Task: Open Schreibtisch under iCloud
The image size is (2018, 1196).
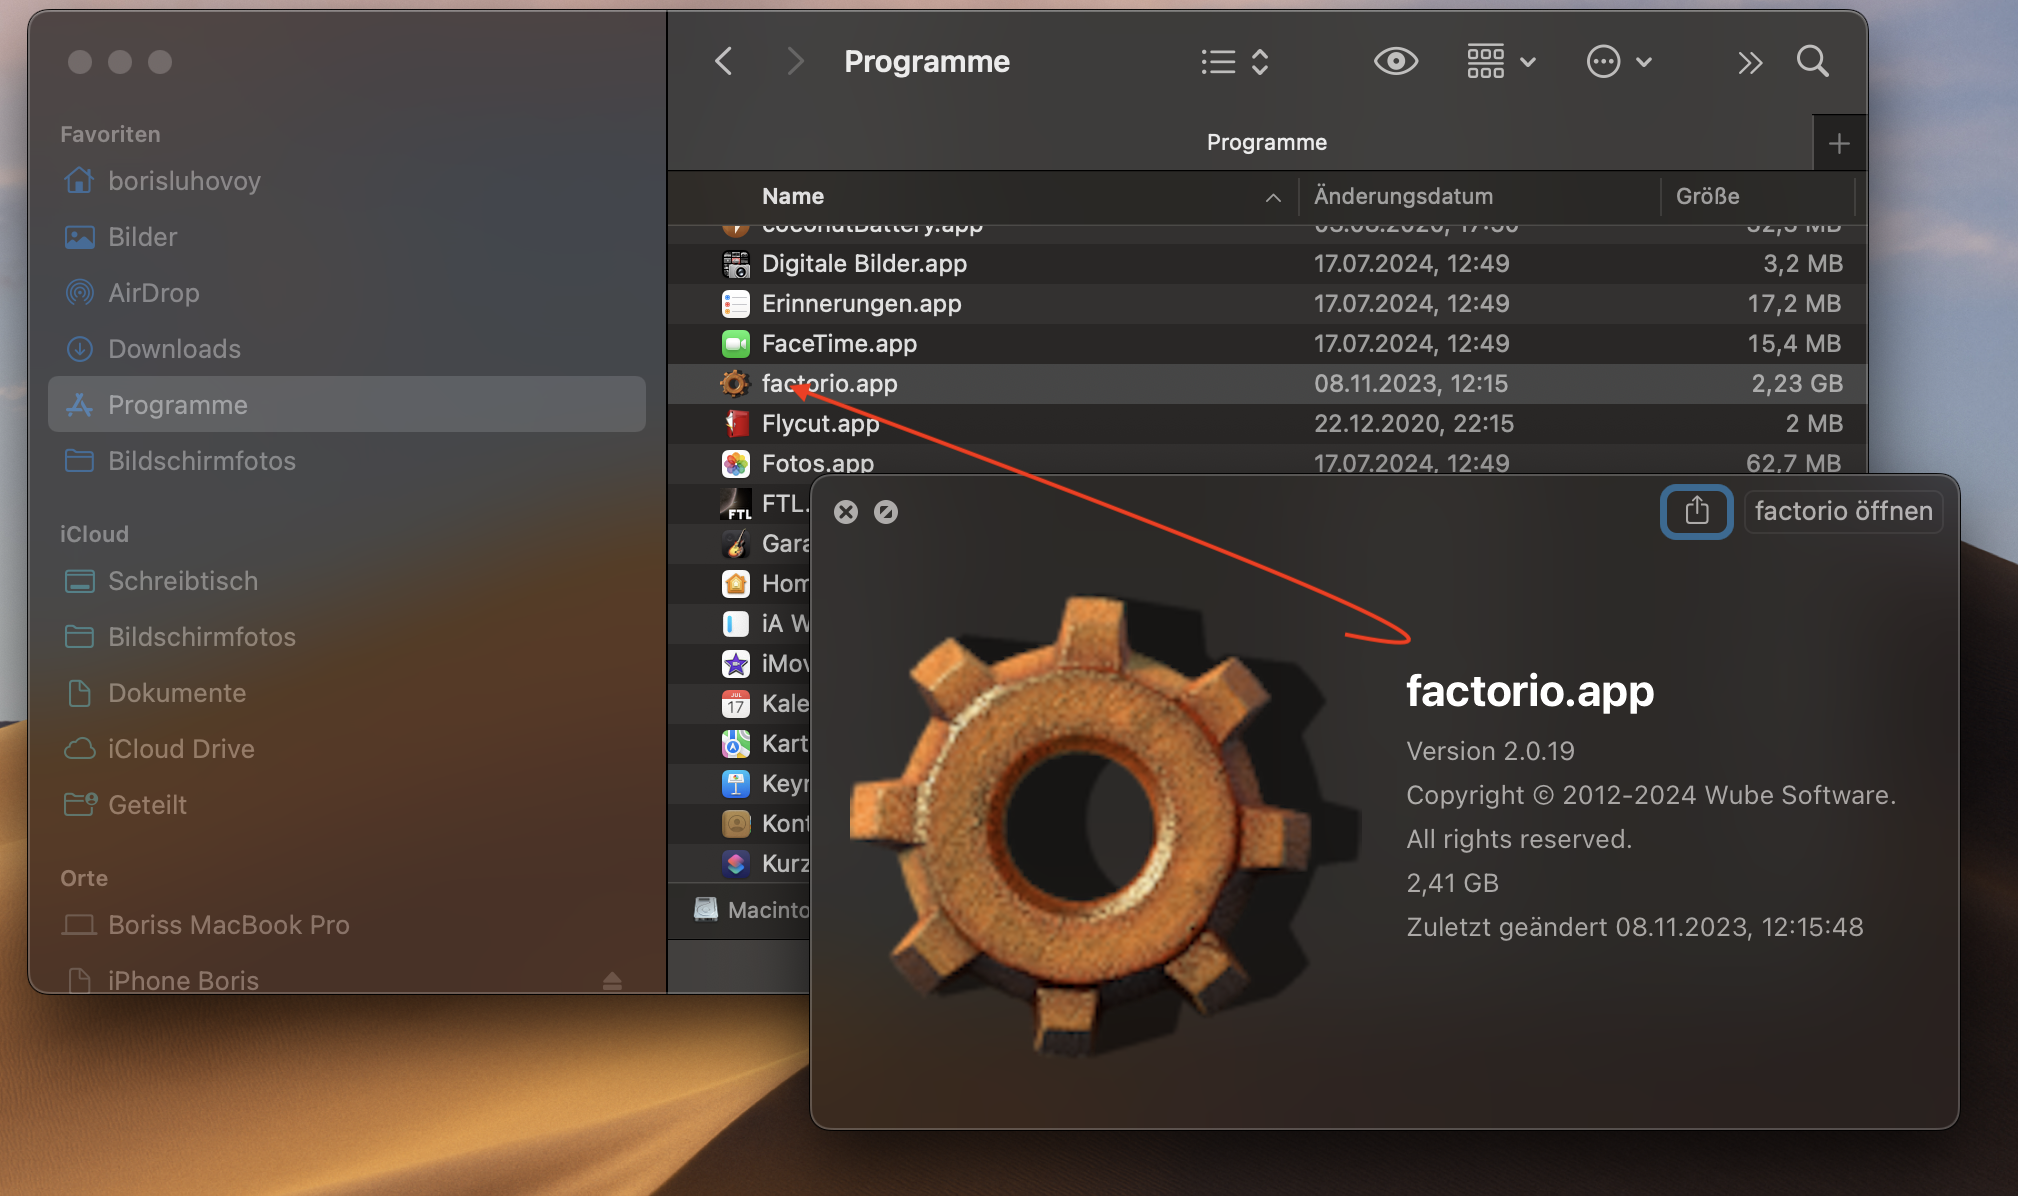Action: point(346,581)
